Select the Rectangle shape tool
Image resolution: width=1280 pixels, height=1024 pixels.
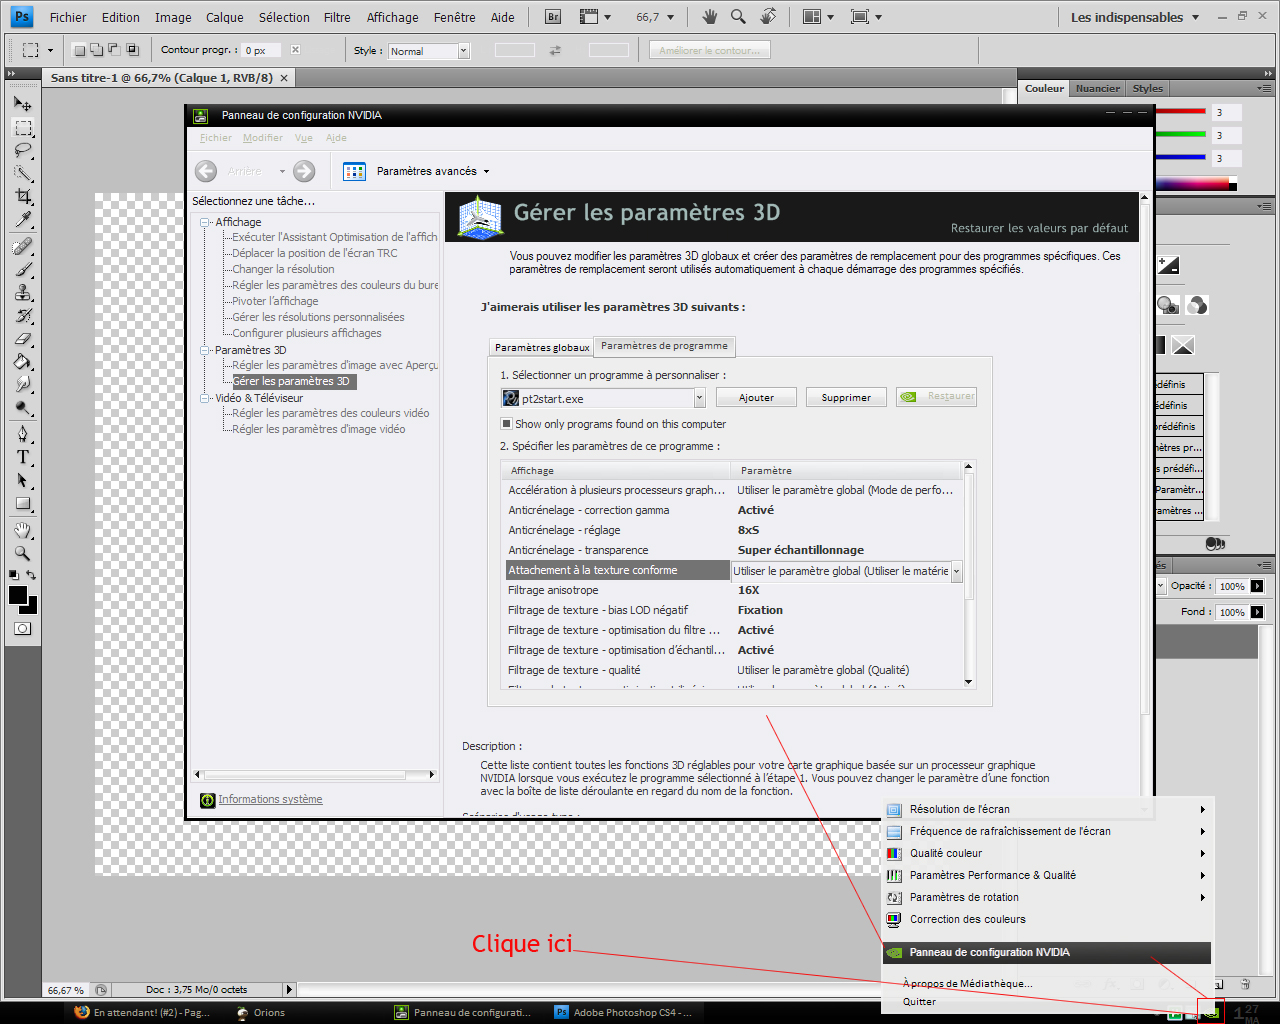22,503
